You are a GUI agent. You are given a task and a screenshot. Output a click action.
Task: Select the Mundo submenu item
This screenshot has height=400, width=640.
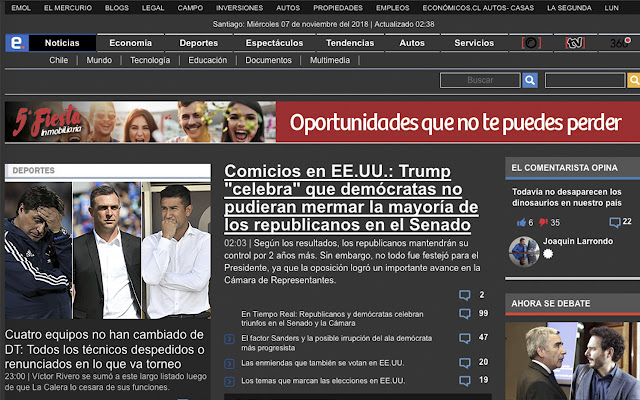click(99, 60)
